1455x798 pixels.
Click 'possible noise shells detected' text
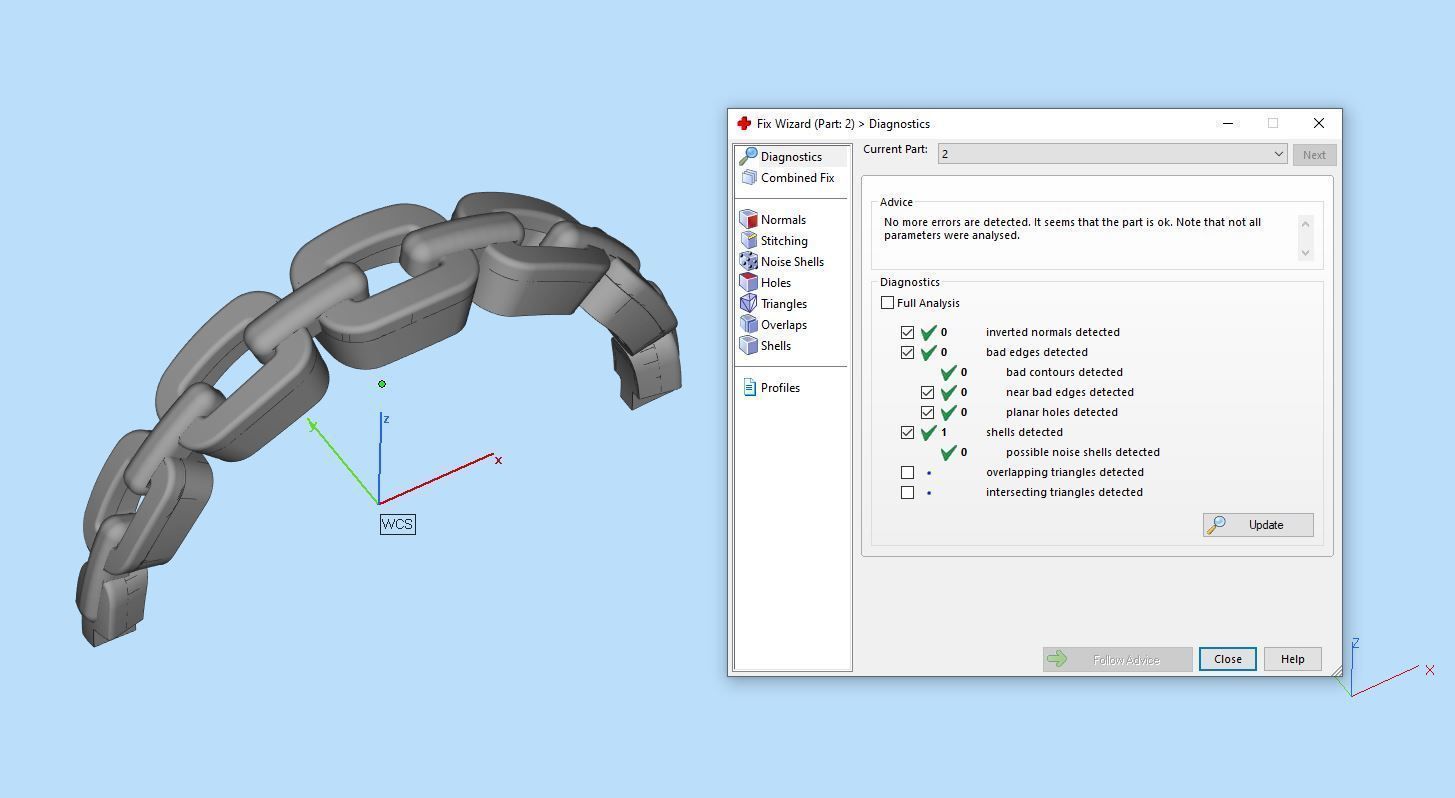tap(1083, 452)
